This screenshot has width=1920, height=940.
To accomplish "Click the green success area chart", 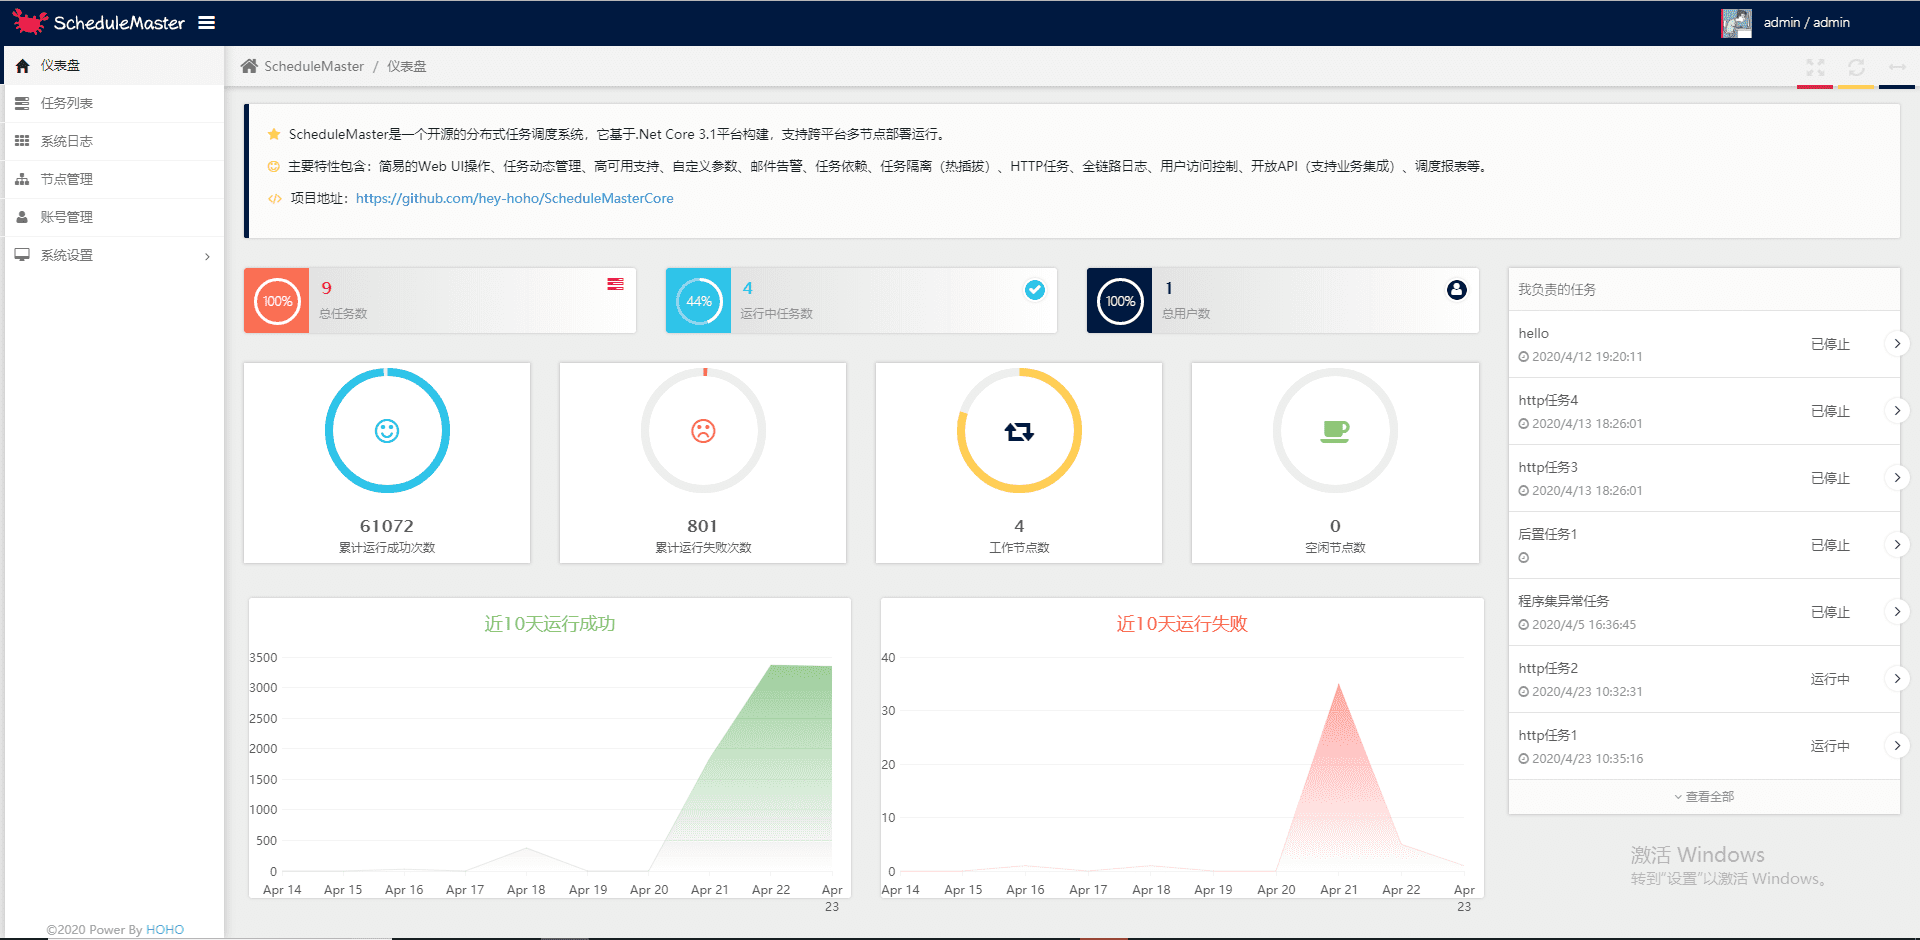I will 770,770.
